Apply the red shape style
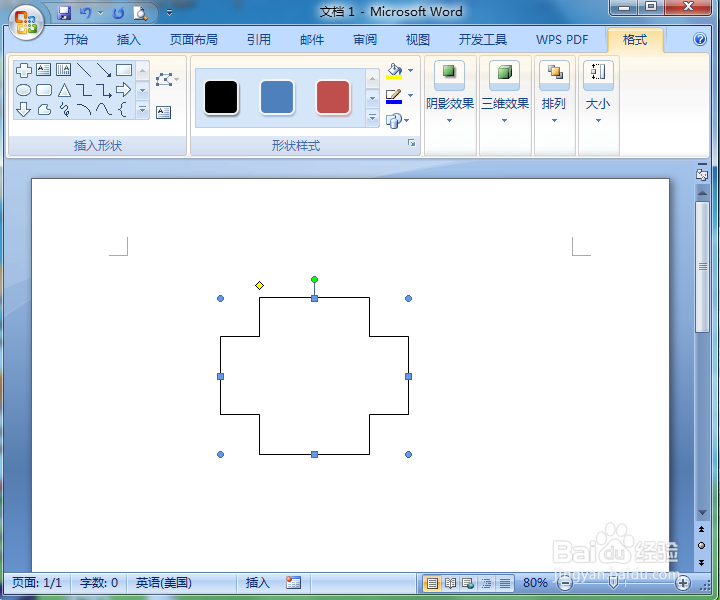 (333, 97)
